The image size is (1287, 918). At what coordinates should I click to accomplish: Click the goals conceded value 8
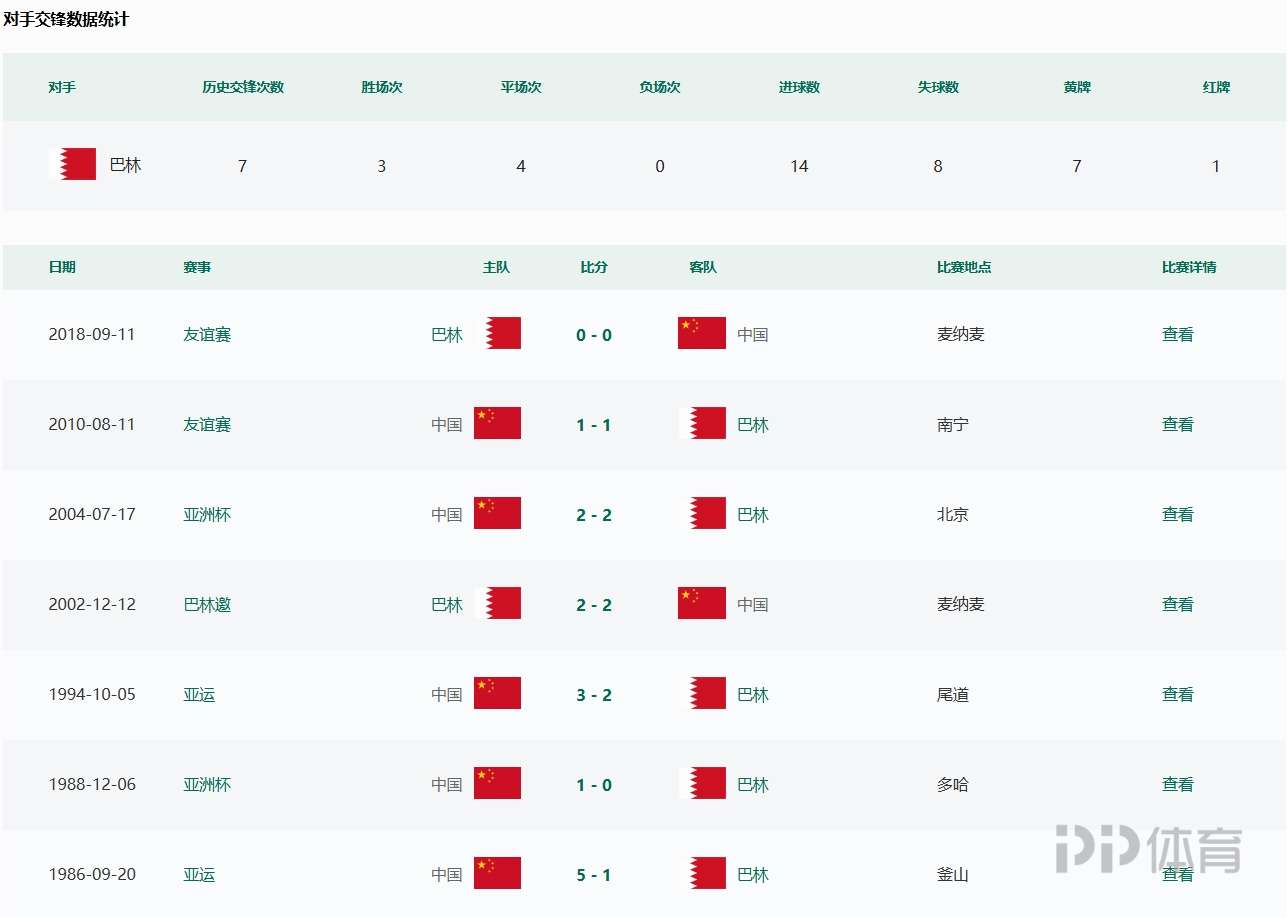[x=938, y=166]
